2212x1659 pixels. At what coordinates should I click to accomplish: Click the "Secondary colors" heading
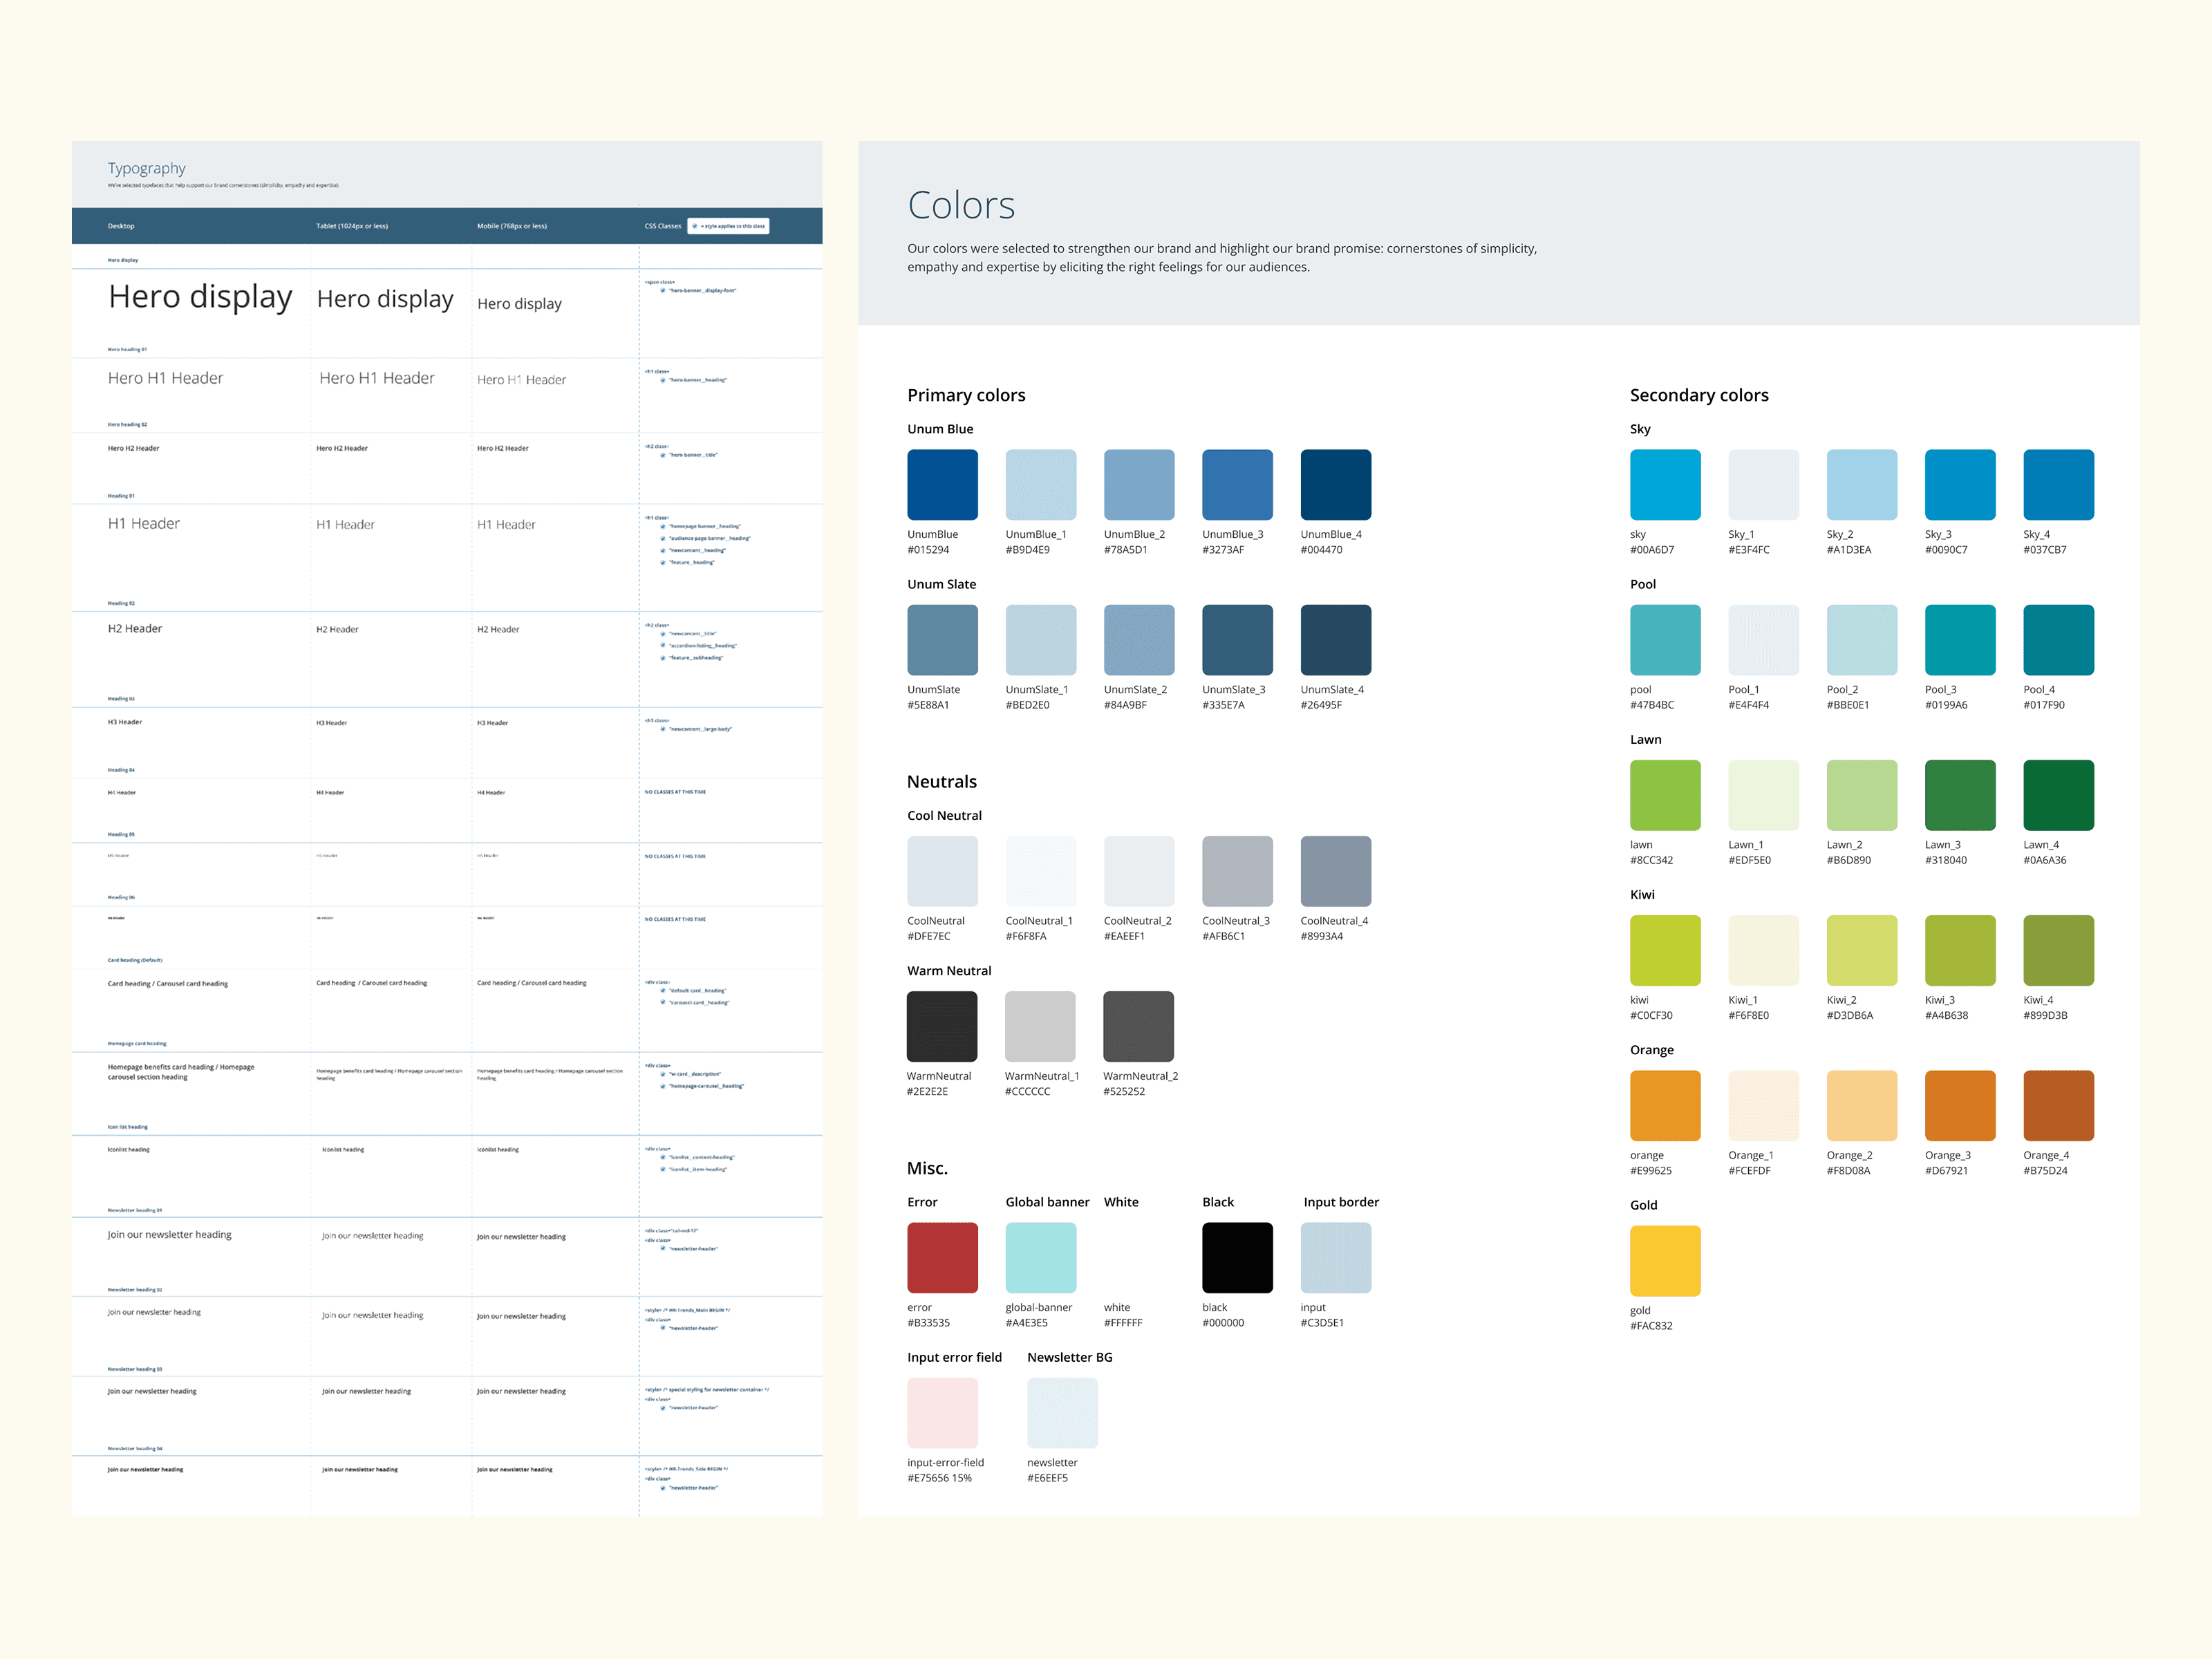click(x=1699, y=395)
